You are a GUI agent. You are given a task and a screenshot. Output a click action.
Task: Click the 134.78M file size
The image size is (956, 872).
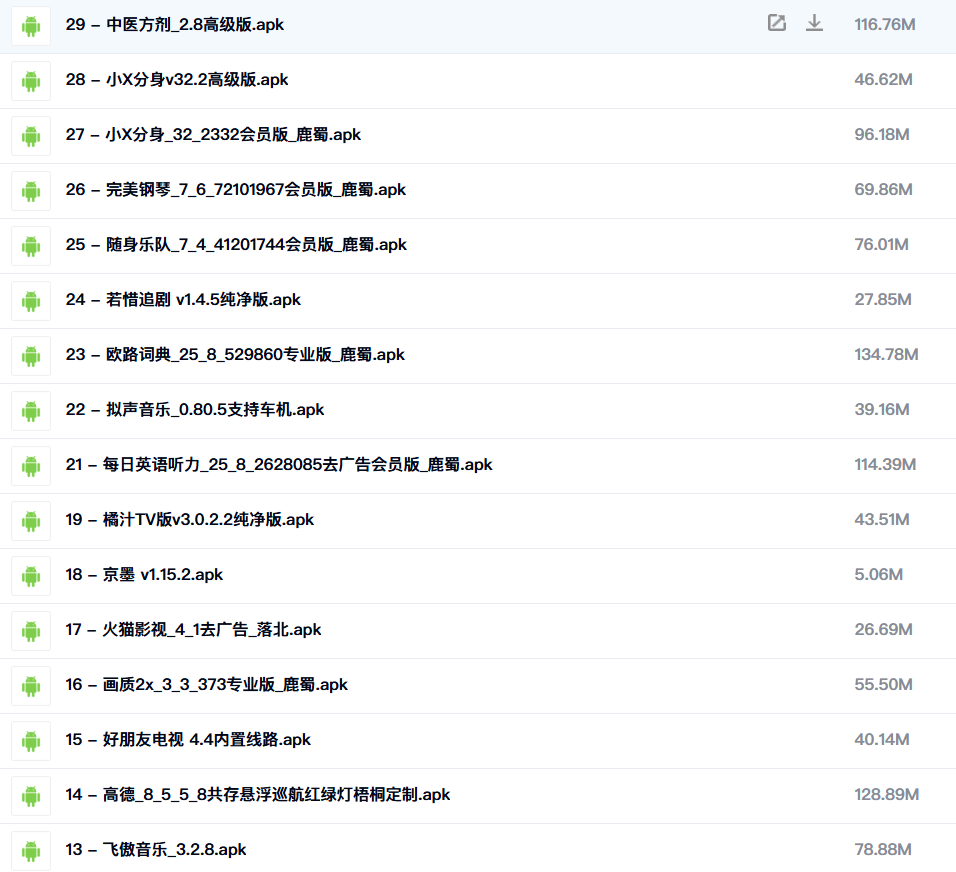pos(886,354)
